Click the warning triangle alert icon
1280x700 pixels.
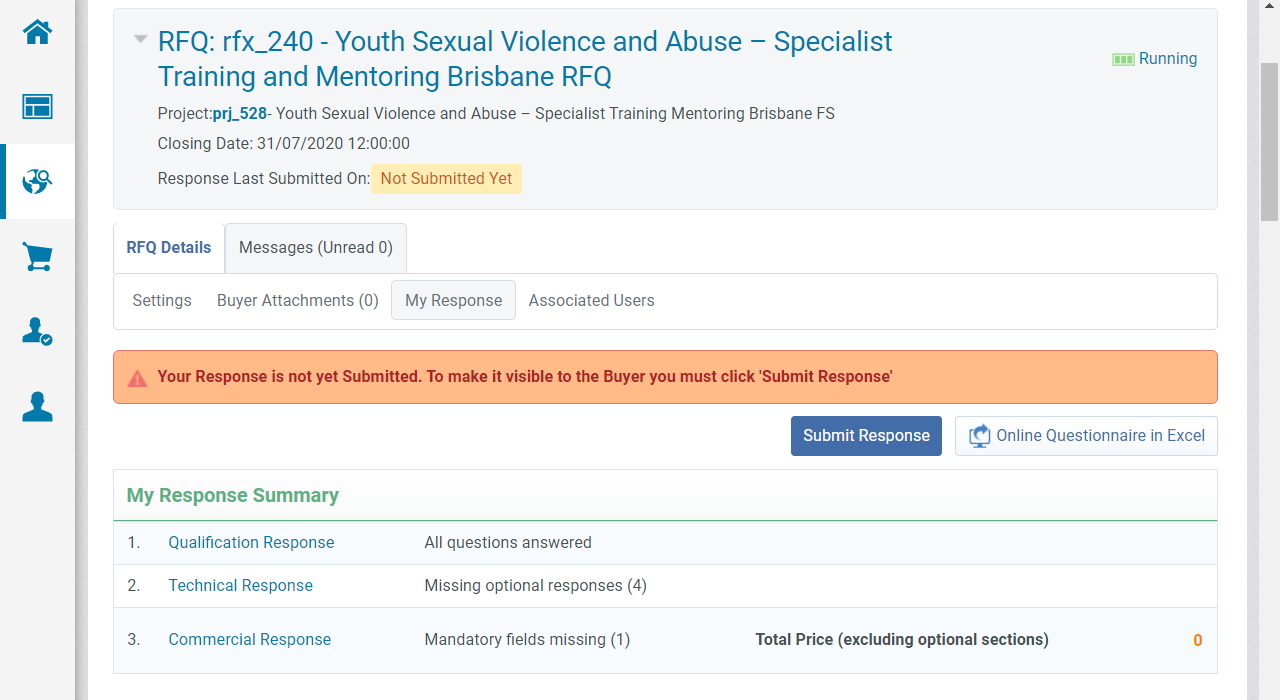(137, 378)
